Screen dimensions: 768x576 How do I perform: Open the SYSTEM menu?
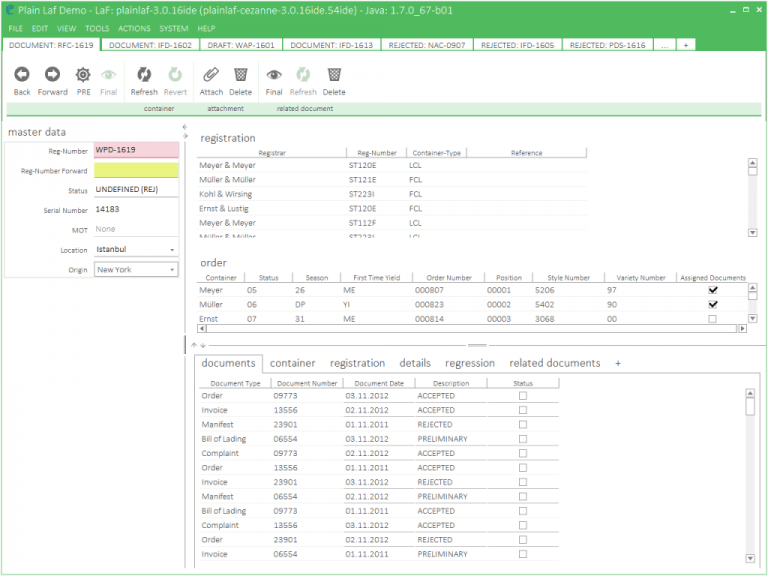coord(173,28)
